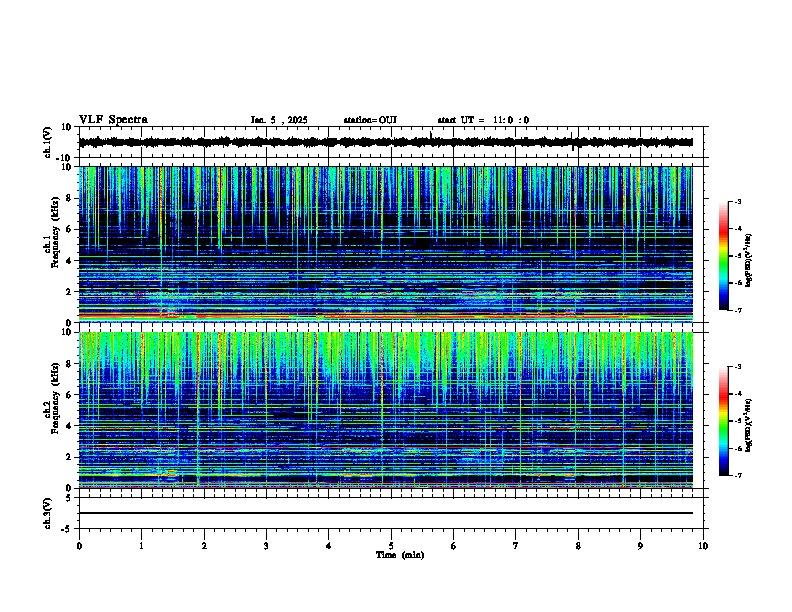The width and height of the screenshot is (792, 612).
Task: Select the date text "Jan. 5, 2025"
Action: [279, 120]
